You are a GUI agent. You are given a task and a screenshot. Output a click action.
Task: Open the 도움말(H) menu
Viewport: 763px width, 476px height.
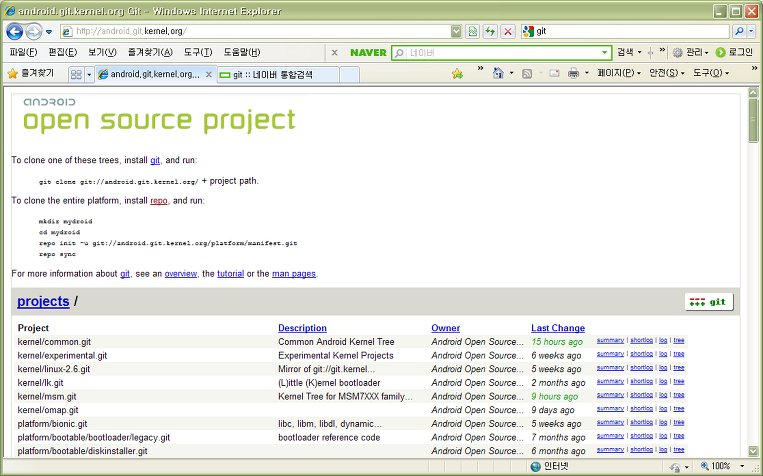click(x=242, y=52)
